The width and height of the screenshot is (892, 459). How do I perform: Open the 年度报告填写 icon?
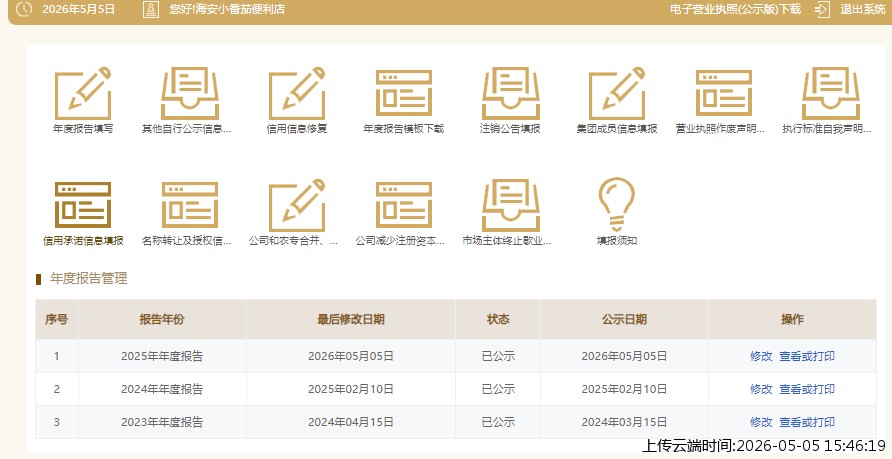pos(83,93)
